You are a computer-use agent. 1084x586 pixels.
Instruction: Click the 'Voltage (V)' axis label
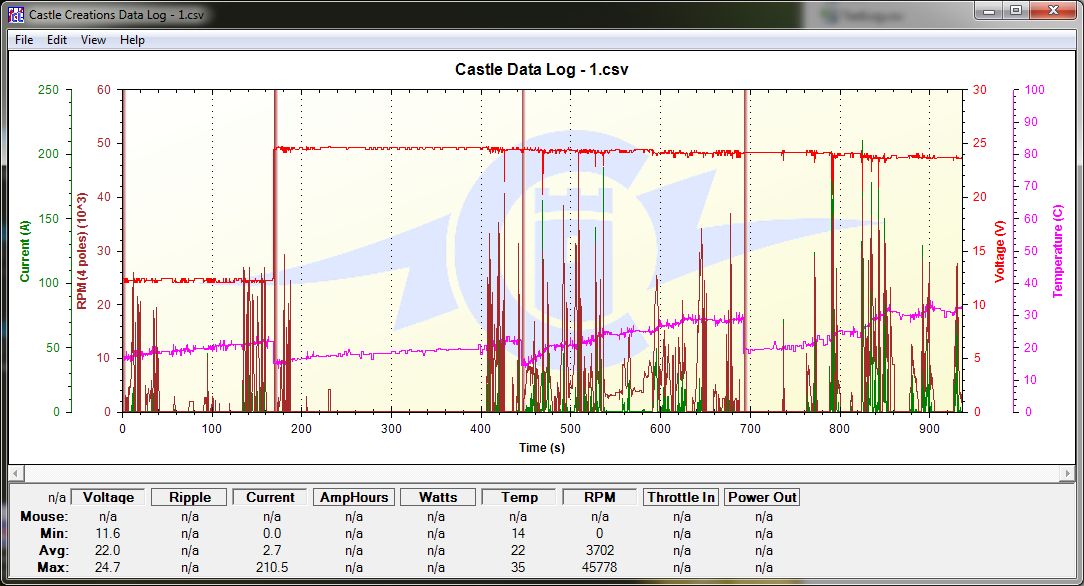pyautogui.click(x=999, y=251)
